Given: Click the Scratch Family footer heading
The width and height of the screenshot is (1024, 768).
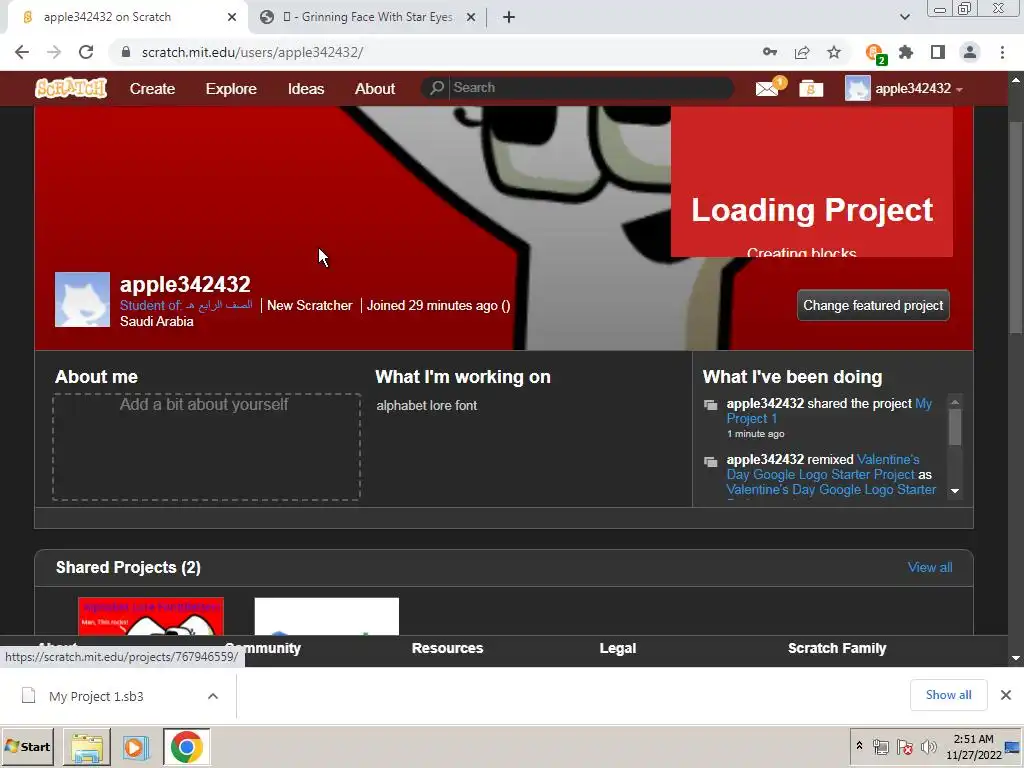Looking at the screenshot, I should pos(837,648).
